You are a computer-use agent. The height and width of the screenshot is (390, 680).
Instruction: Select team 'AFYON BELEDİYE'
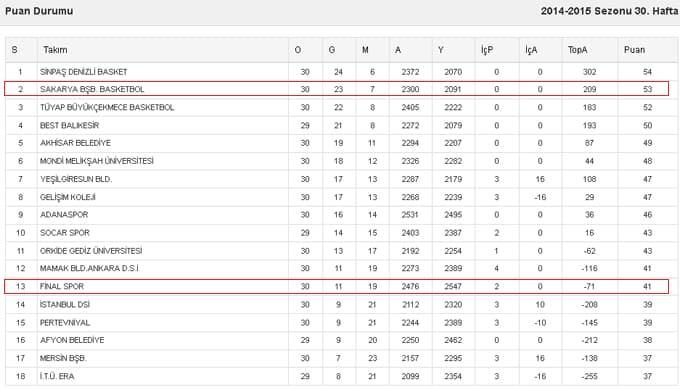(72, 340)
